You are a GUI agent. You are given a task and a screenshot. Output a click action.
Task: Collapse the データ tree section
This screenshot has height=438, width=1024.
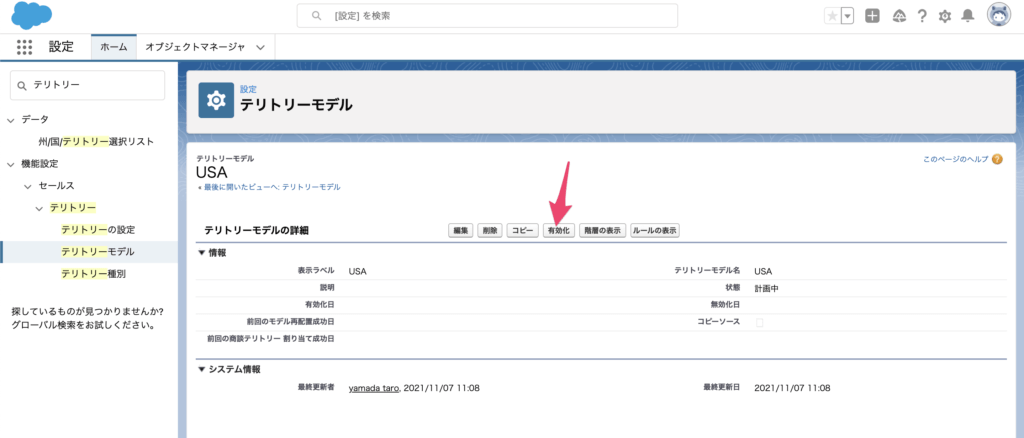11,120
